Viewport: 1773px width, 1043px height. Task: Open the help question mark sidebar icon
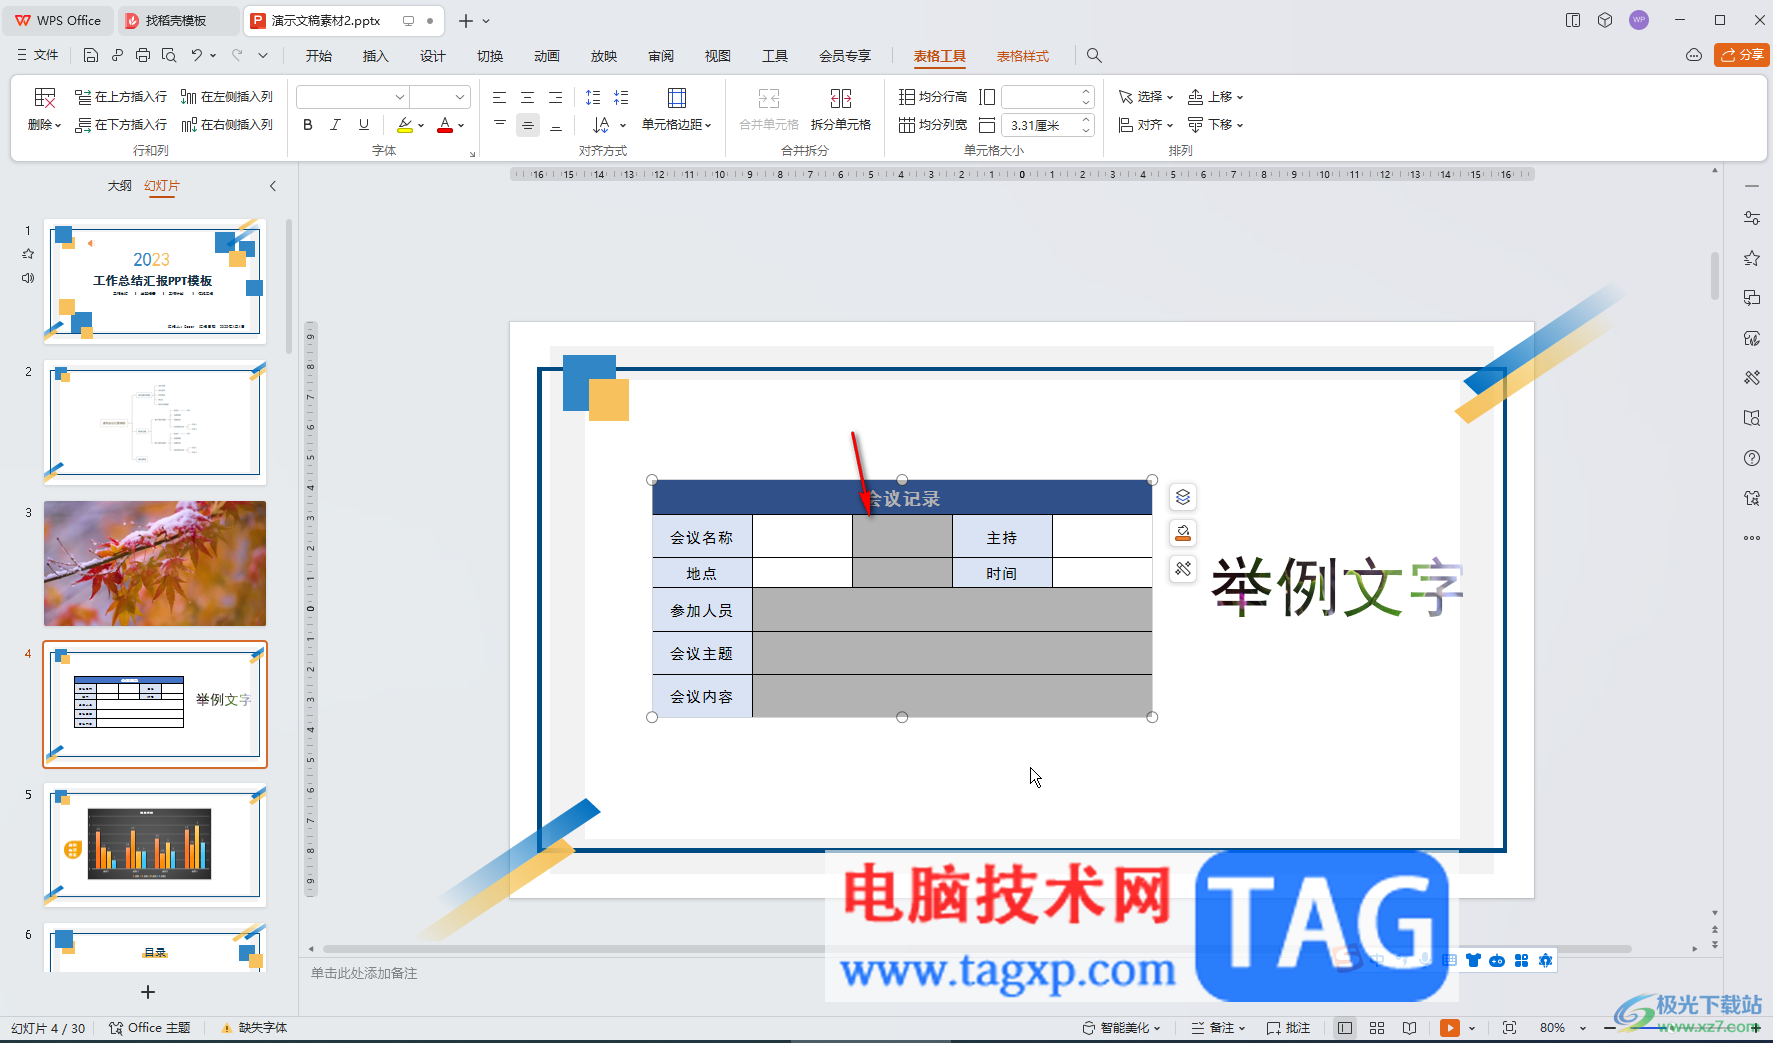point(1752,458)
